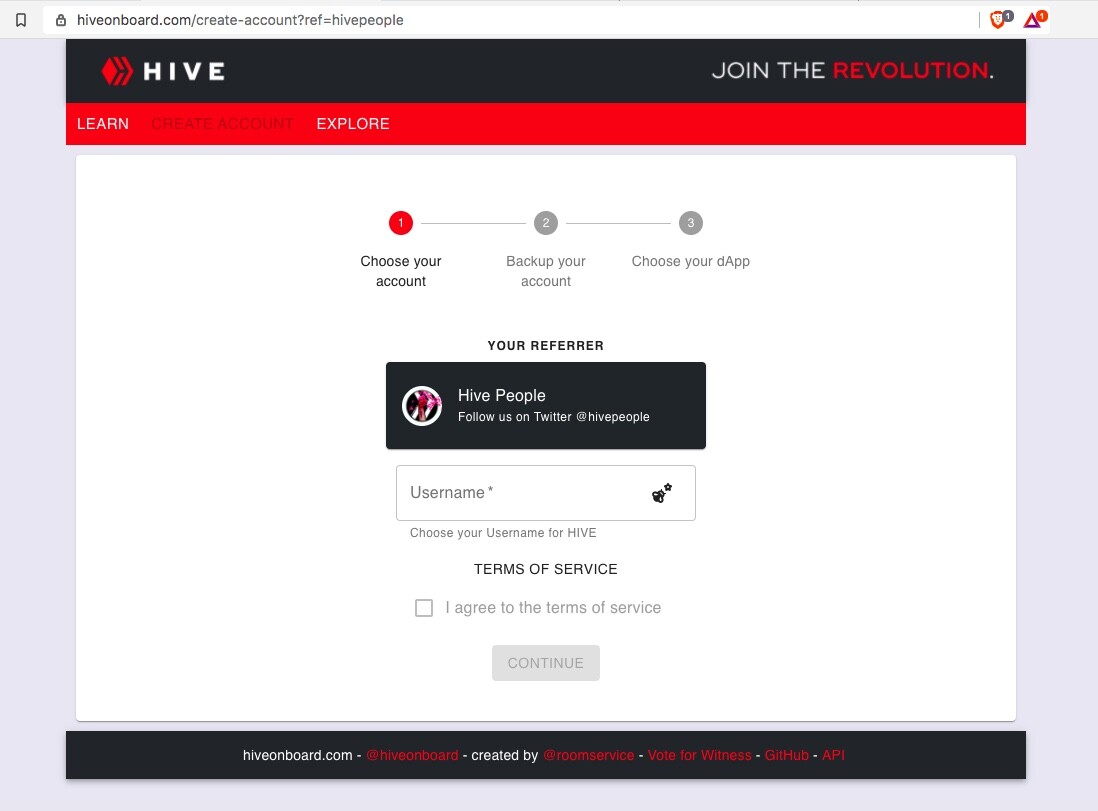Image resolution: width=1098 pixels, height=811 pixels.
Task: Click into the Username input field
Action: [x=545, y=493]
